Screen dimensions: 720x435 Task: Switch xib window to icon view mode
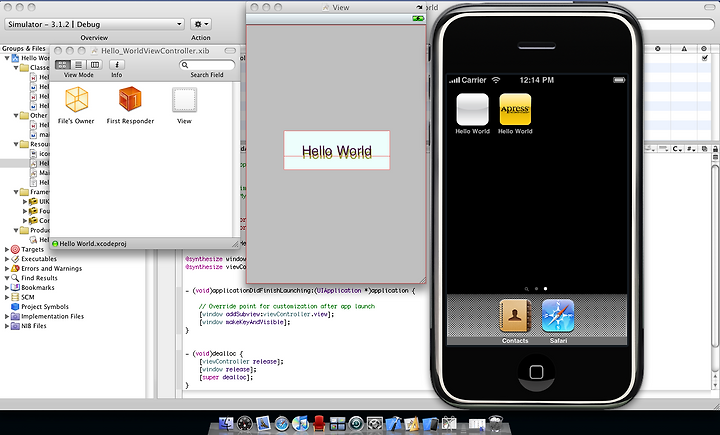click(63, 65)
